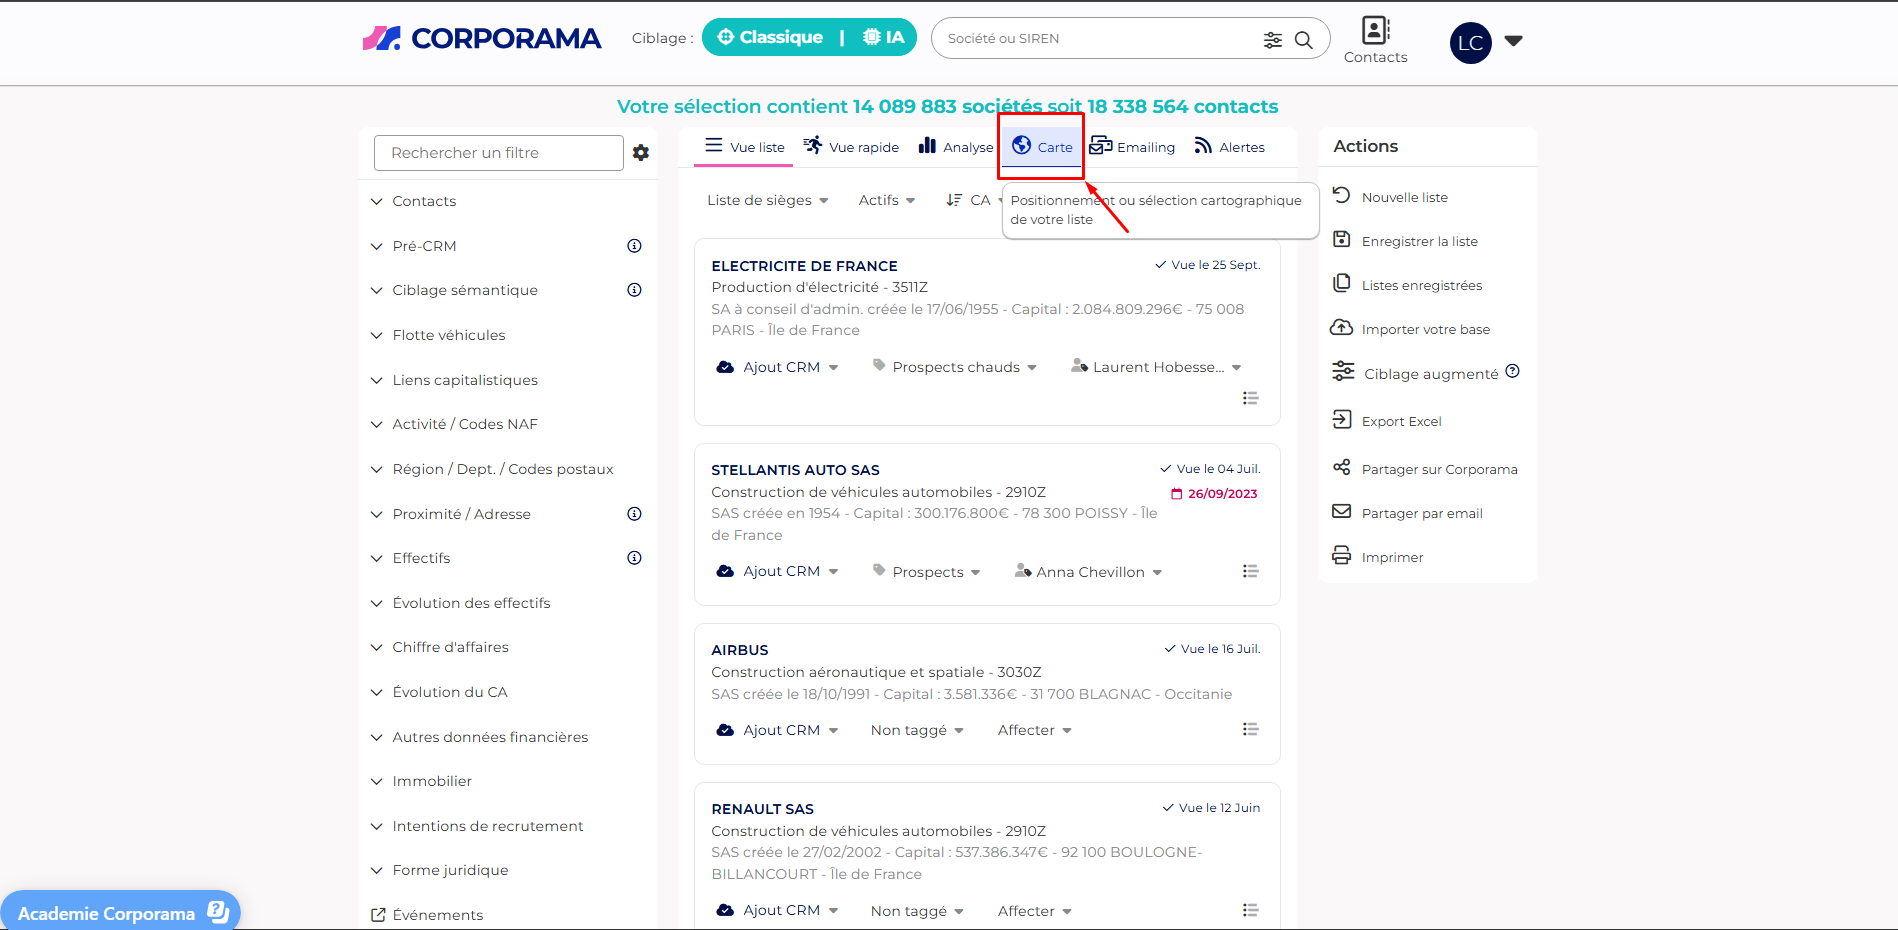Open user account menu arrow
The image size is (1898, 930).
point(1513,41)
